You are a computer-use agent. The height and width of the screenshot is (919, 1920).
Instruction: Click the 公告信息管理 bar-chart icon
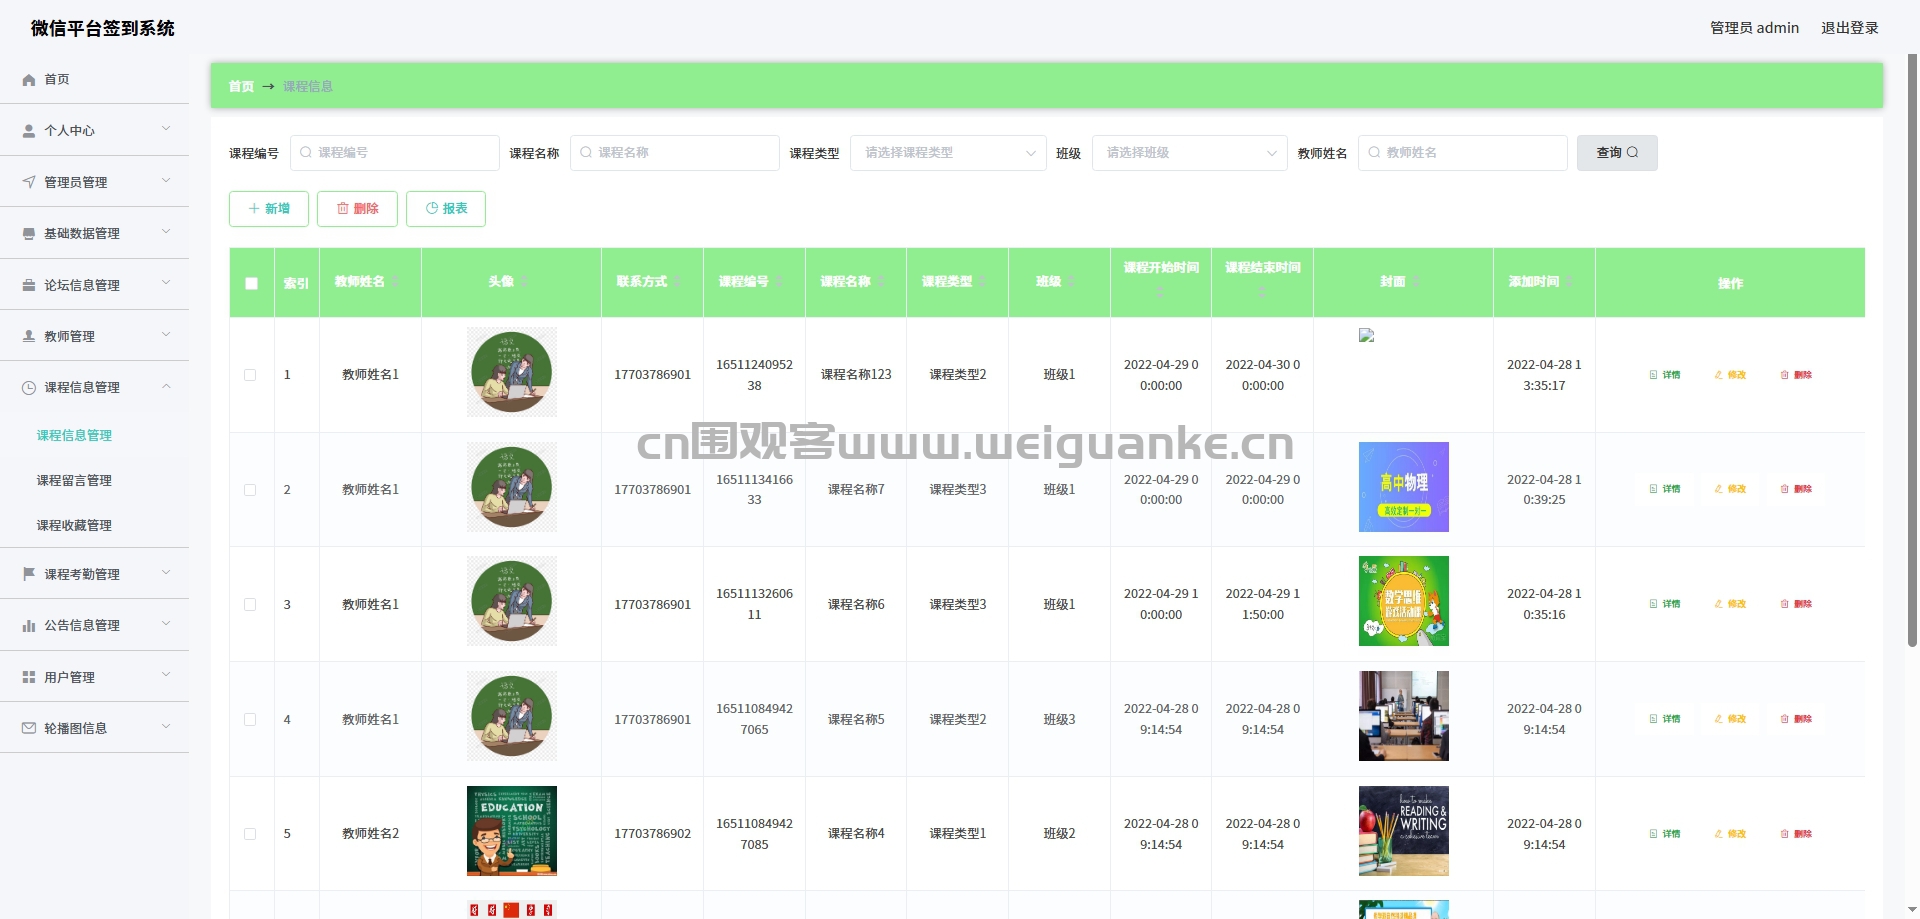coord(29,626)
